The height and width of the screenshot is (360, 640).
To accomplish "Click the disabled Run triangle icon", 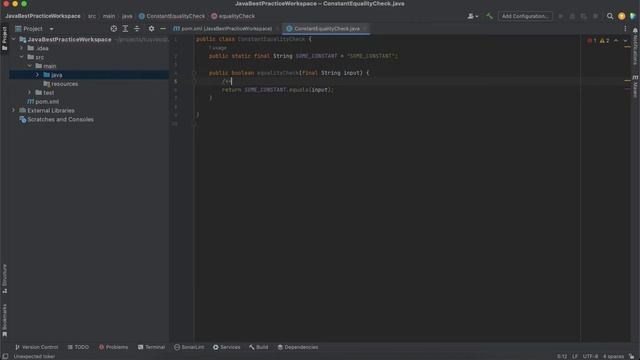I will pyautogui.click(x=561, y=16).
